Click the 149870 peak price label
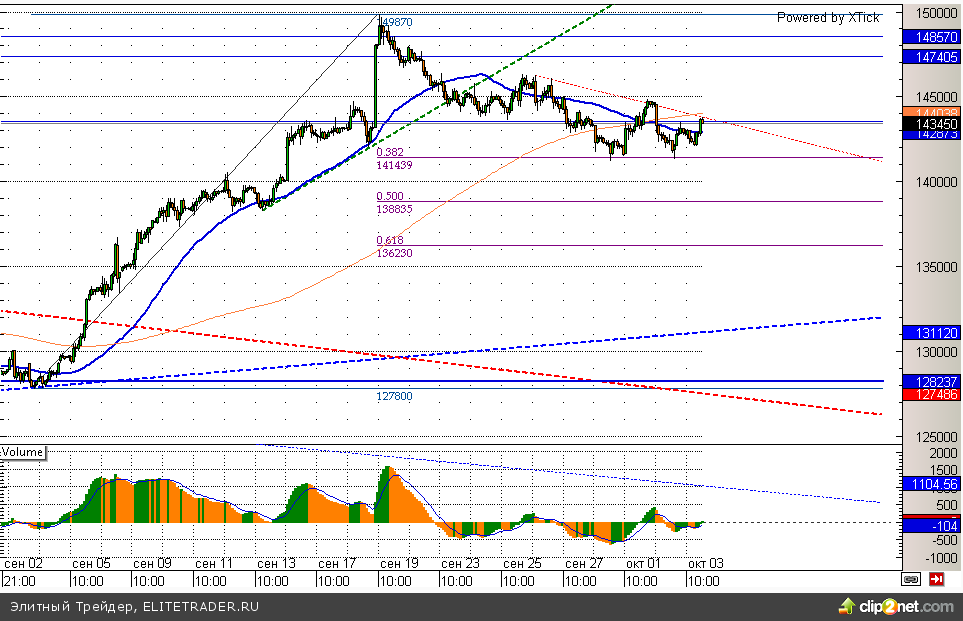Image resolution: width=963 pixels, height=621 pixels. click(x=395, y=21)
